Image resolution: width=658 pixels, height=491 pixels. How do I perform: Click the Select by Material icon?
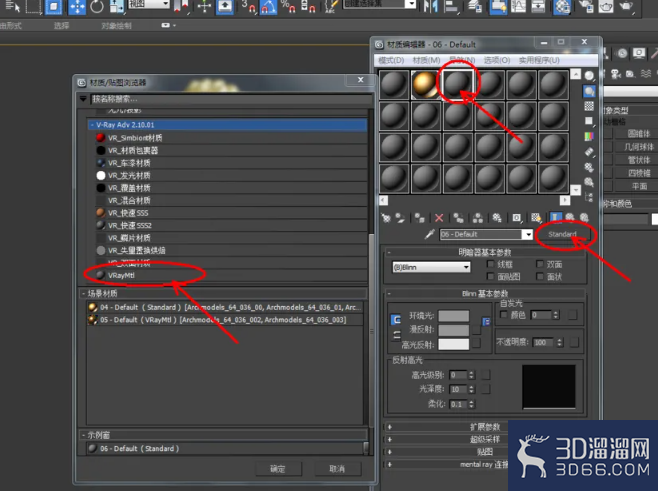pos(589,182)
